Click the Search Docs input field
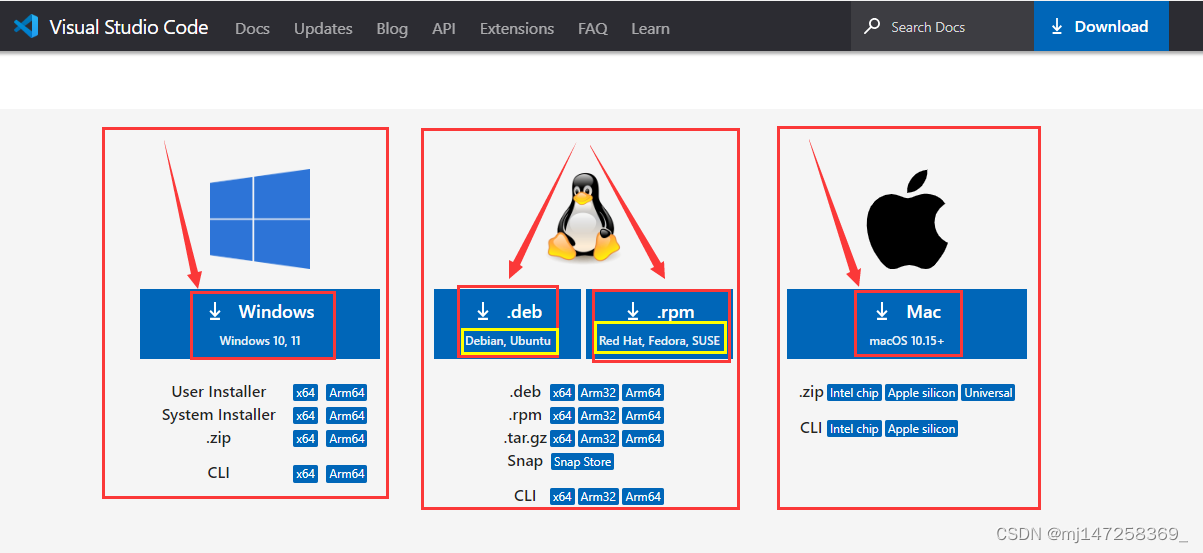Screen dimensions: 1203x553 [942, 26]
